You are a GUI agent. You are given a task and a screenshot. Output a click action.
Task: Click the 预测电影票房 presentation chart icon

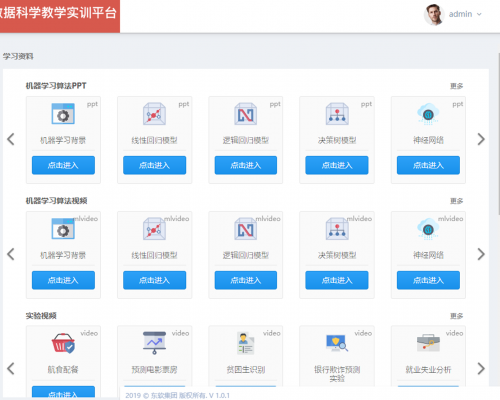pyautogui.click(x=154, y=343)
